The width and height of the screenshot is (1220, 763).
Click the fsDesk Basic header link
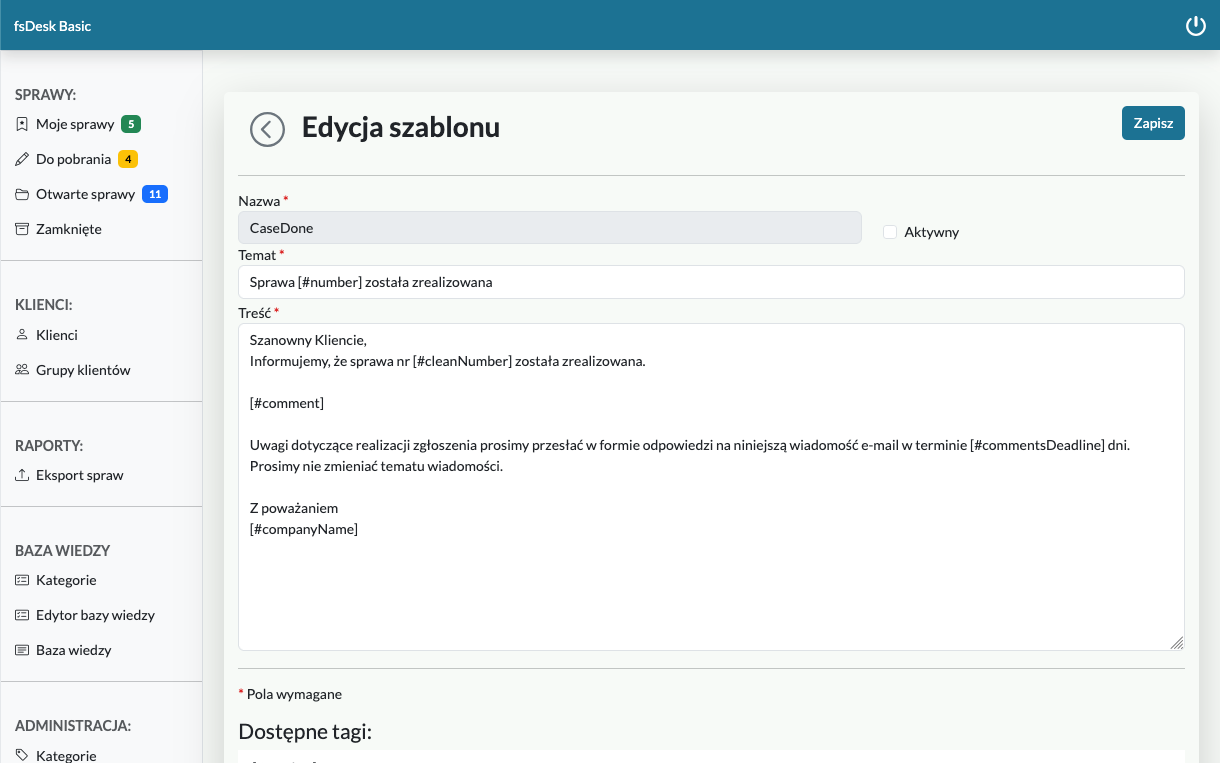point(53,26)
